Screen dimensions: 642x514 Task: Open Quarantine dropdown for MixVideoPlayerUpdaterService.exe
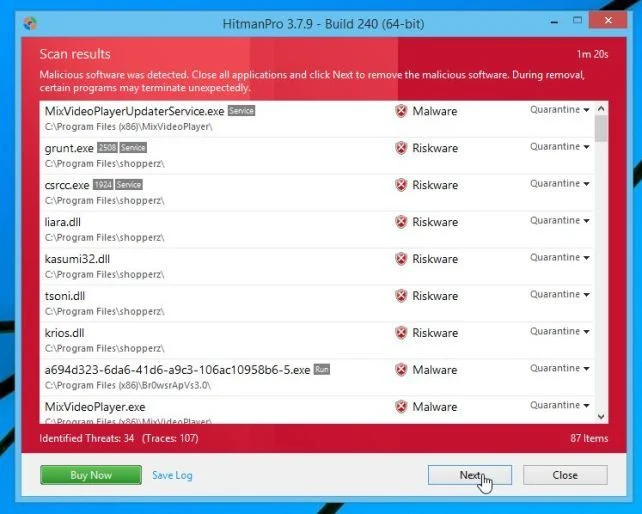click(x=559, y=110)
